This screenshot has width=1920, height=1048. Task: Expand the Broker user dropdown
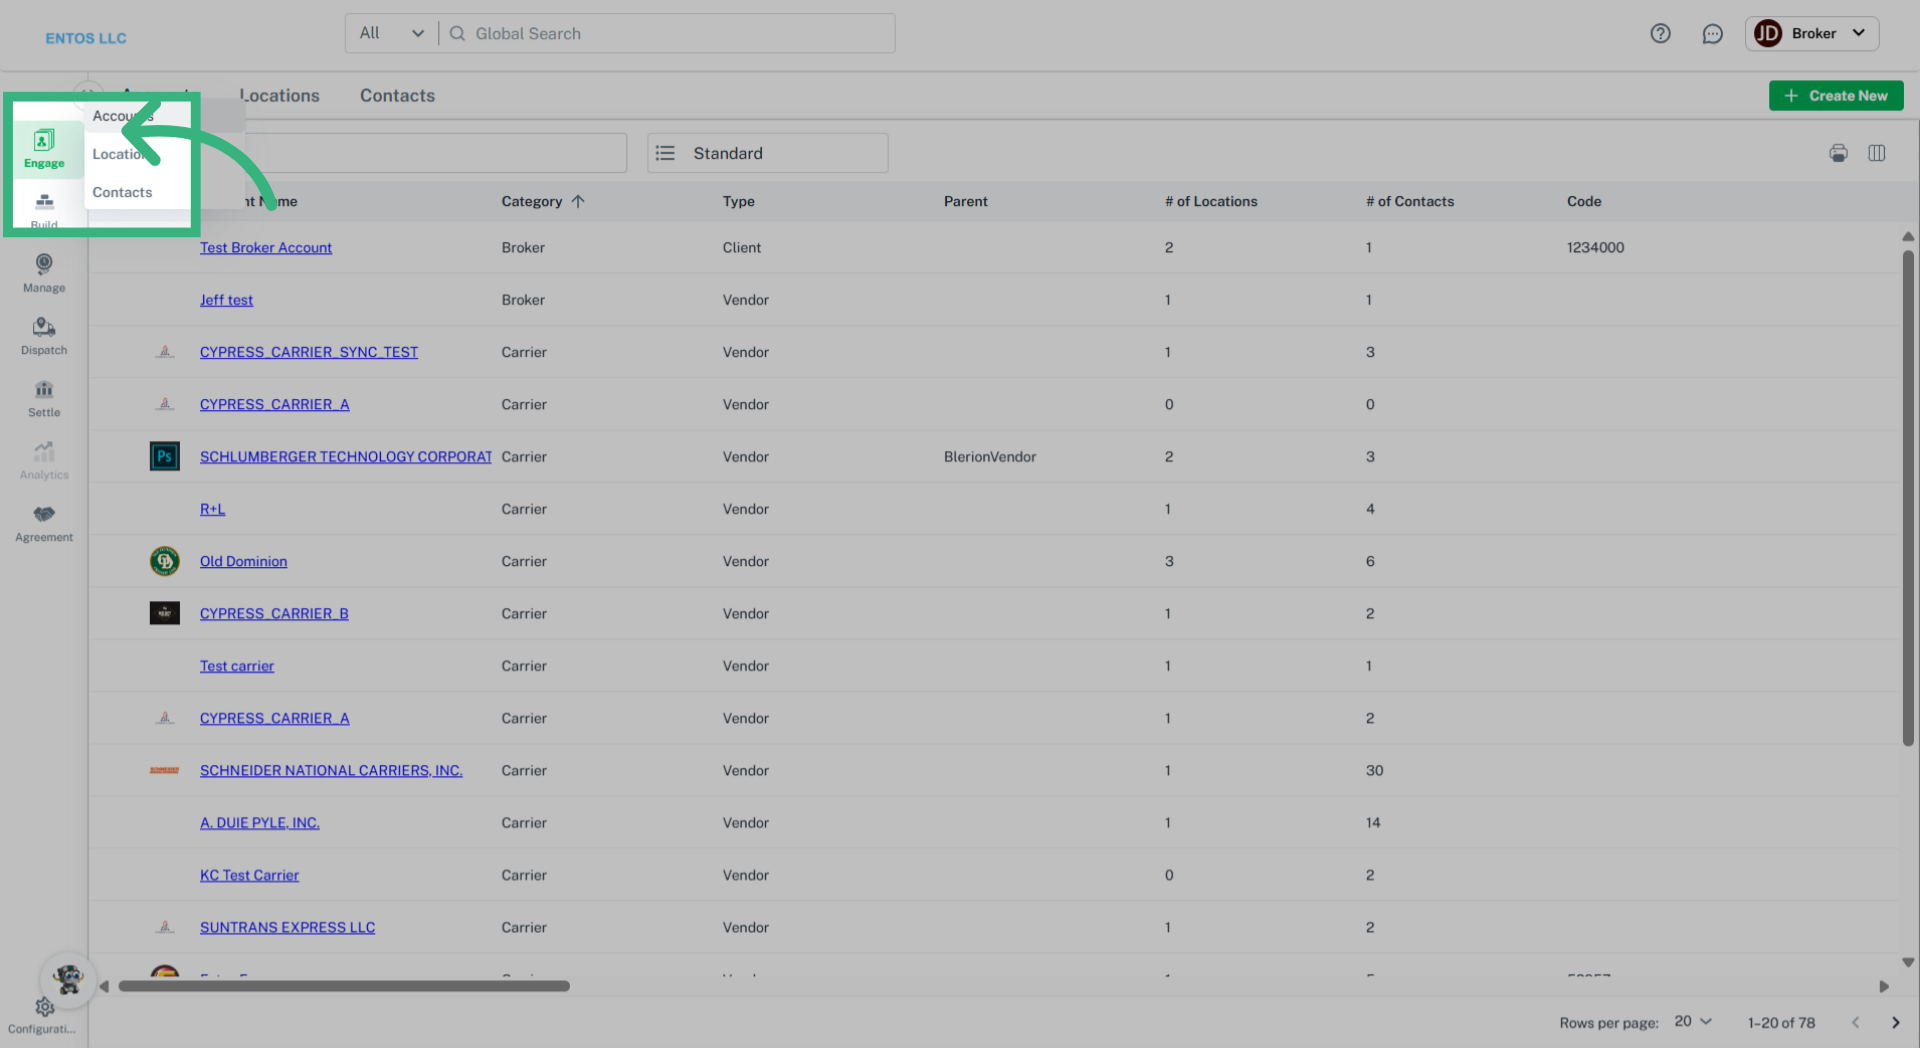point(1812,34)
